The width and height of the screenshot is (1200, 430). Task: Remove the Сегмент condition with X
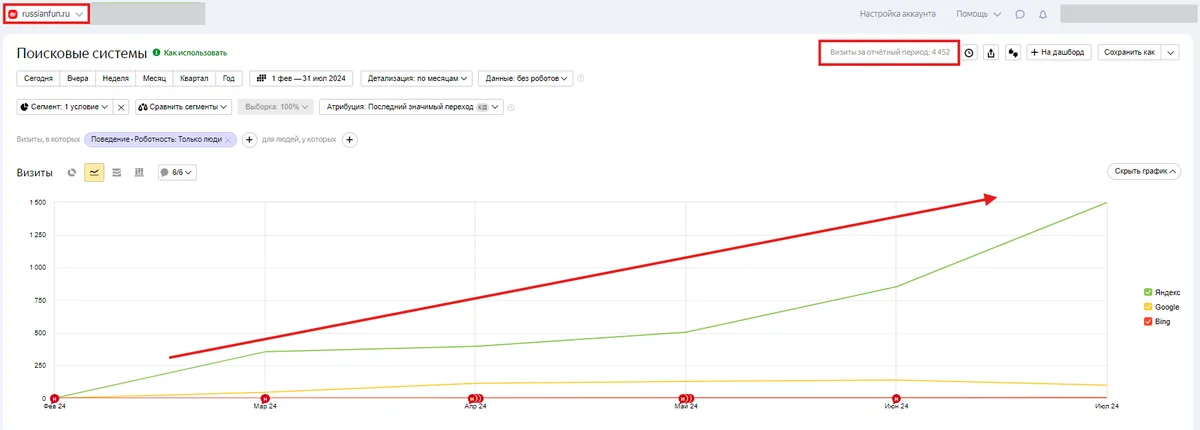point(121,106)
